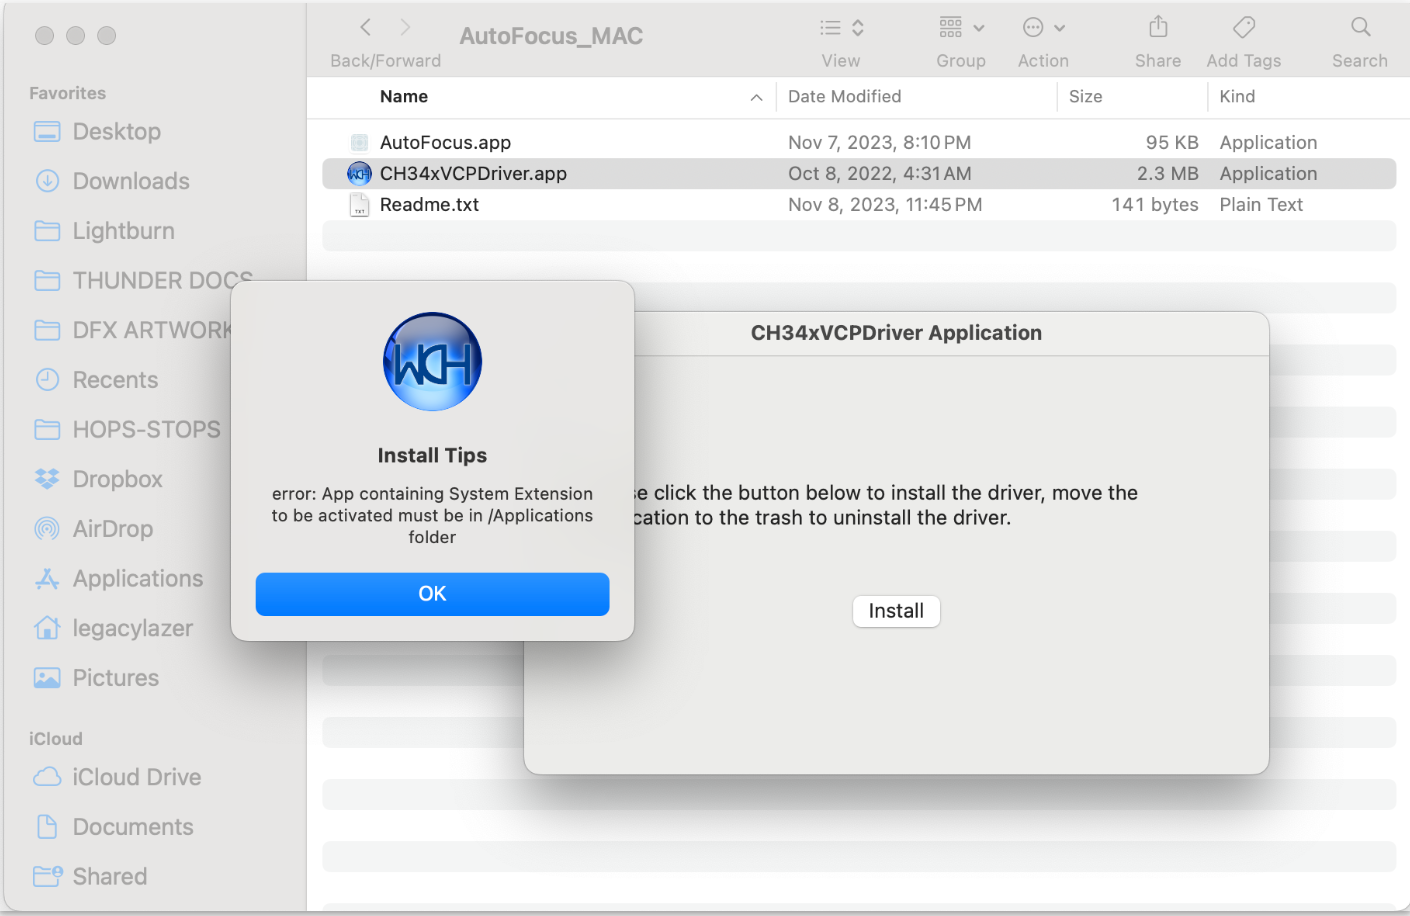
Task: Open Search with the magnifier icon
Action: [x=1360, y=27]
